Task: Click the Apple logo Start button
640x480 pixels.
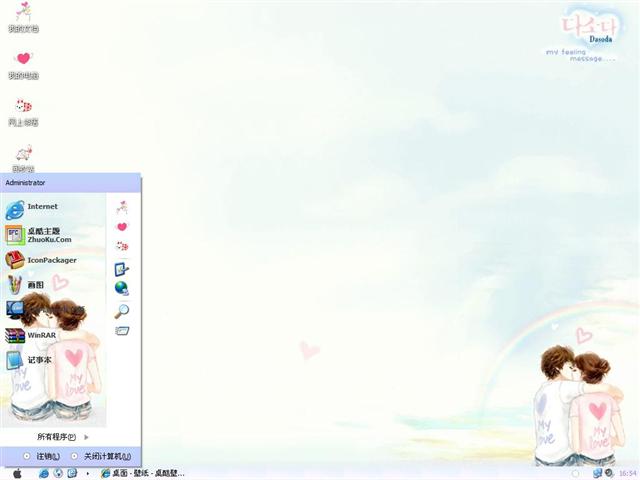Action: 17,473
